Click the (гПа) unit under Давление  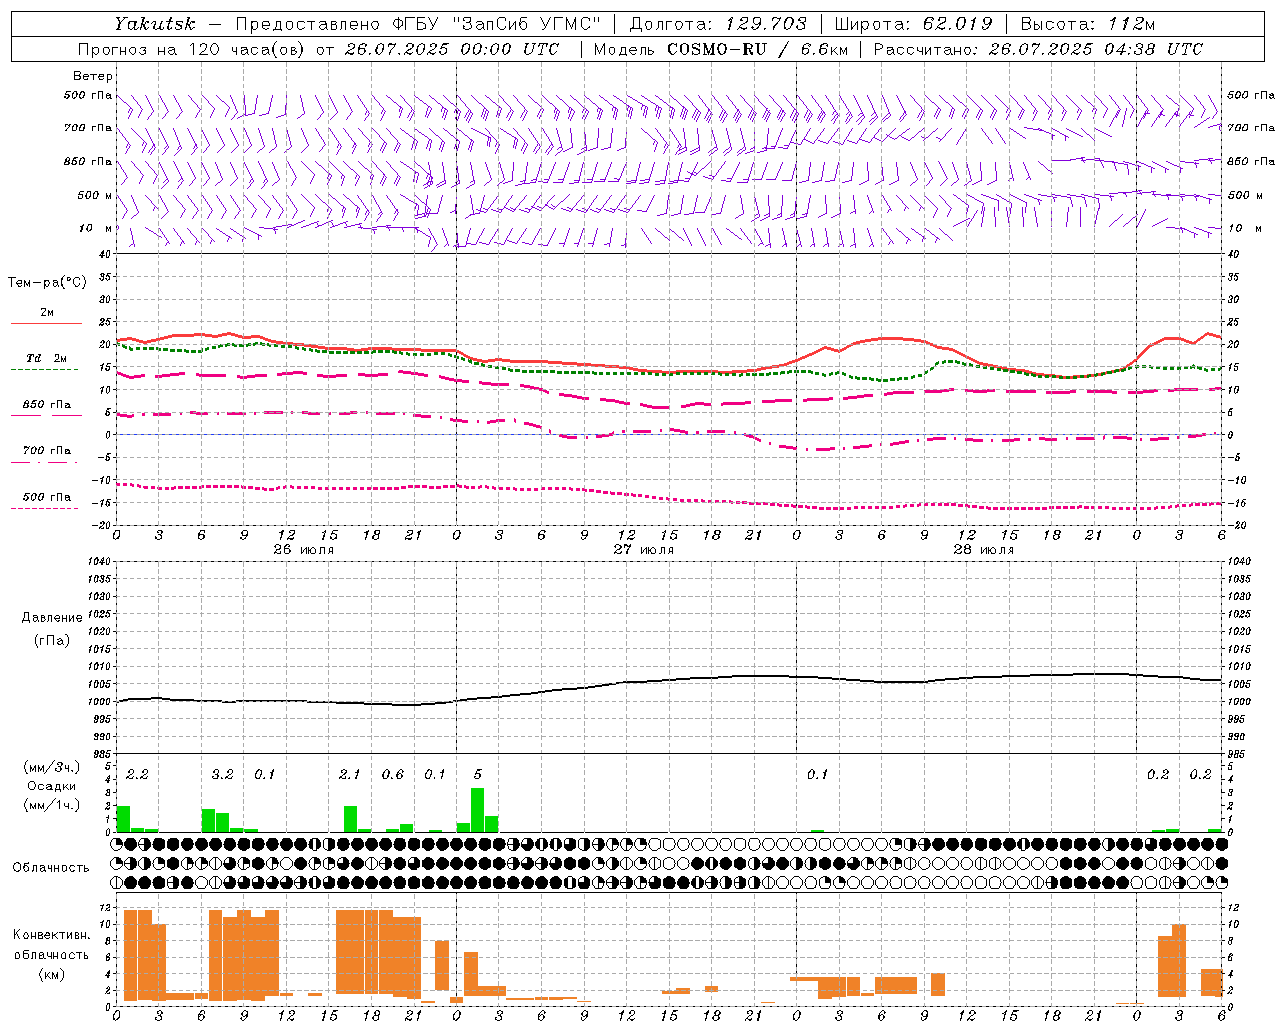coord(52,640)
